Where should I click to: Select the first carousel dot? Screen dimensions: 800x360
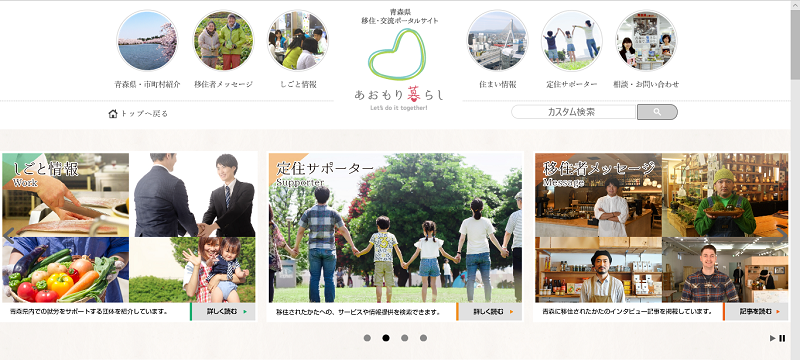[367, 338]
